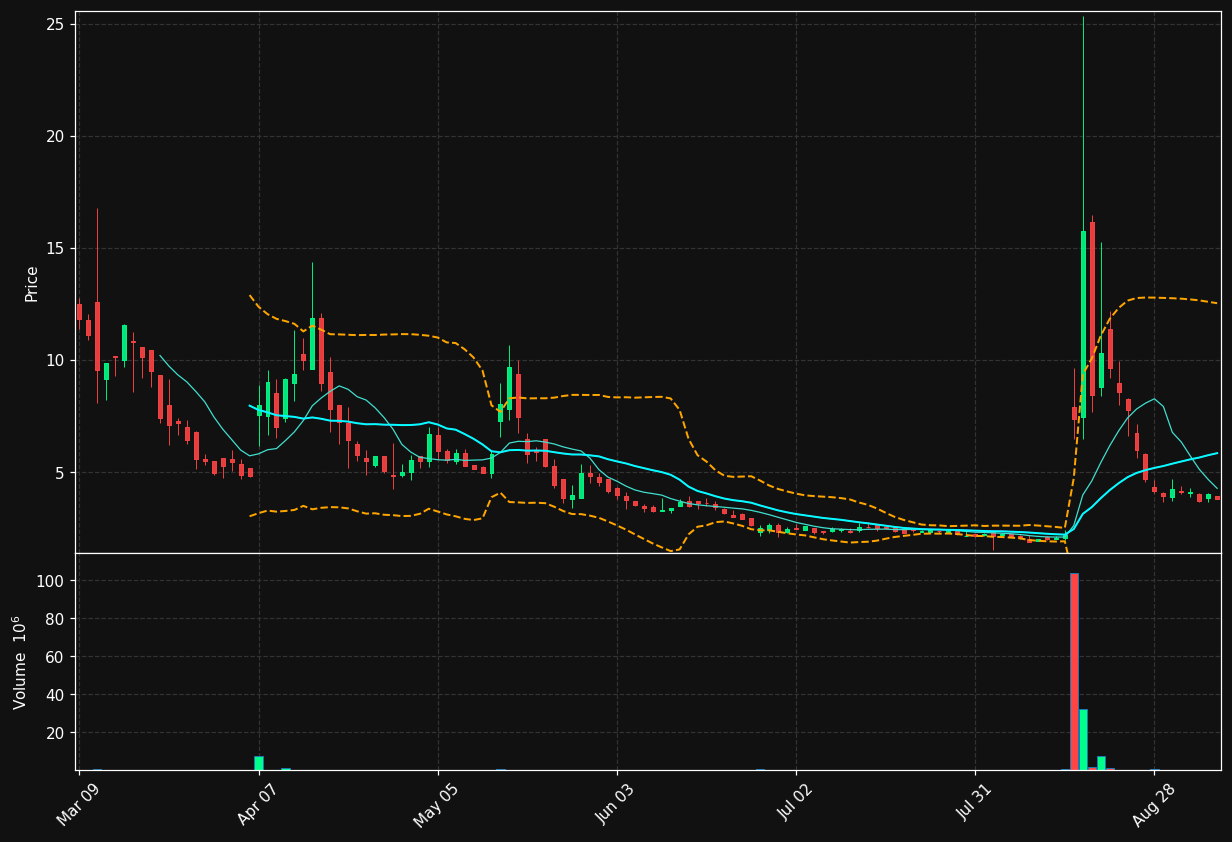This screenshot has height=842, width=1232.
Task: Click the volume axis value 60
Action: pos(56,657)
